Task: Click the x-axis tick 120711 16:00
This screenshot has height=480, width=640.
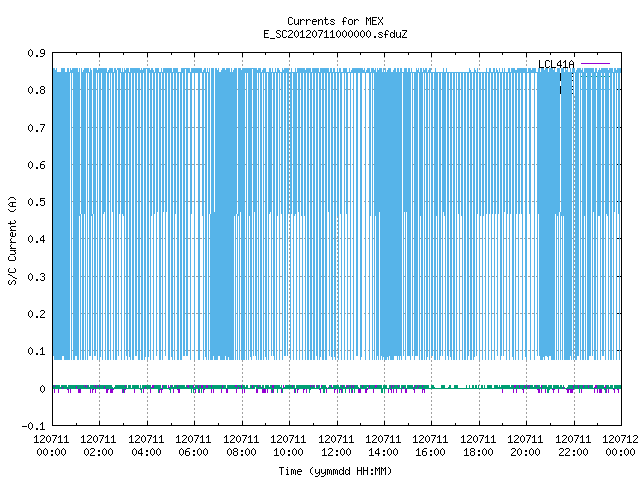Action: [430, 445]
